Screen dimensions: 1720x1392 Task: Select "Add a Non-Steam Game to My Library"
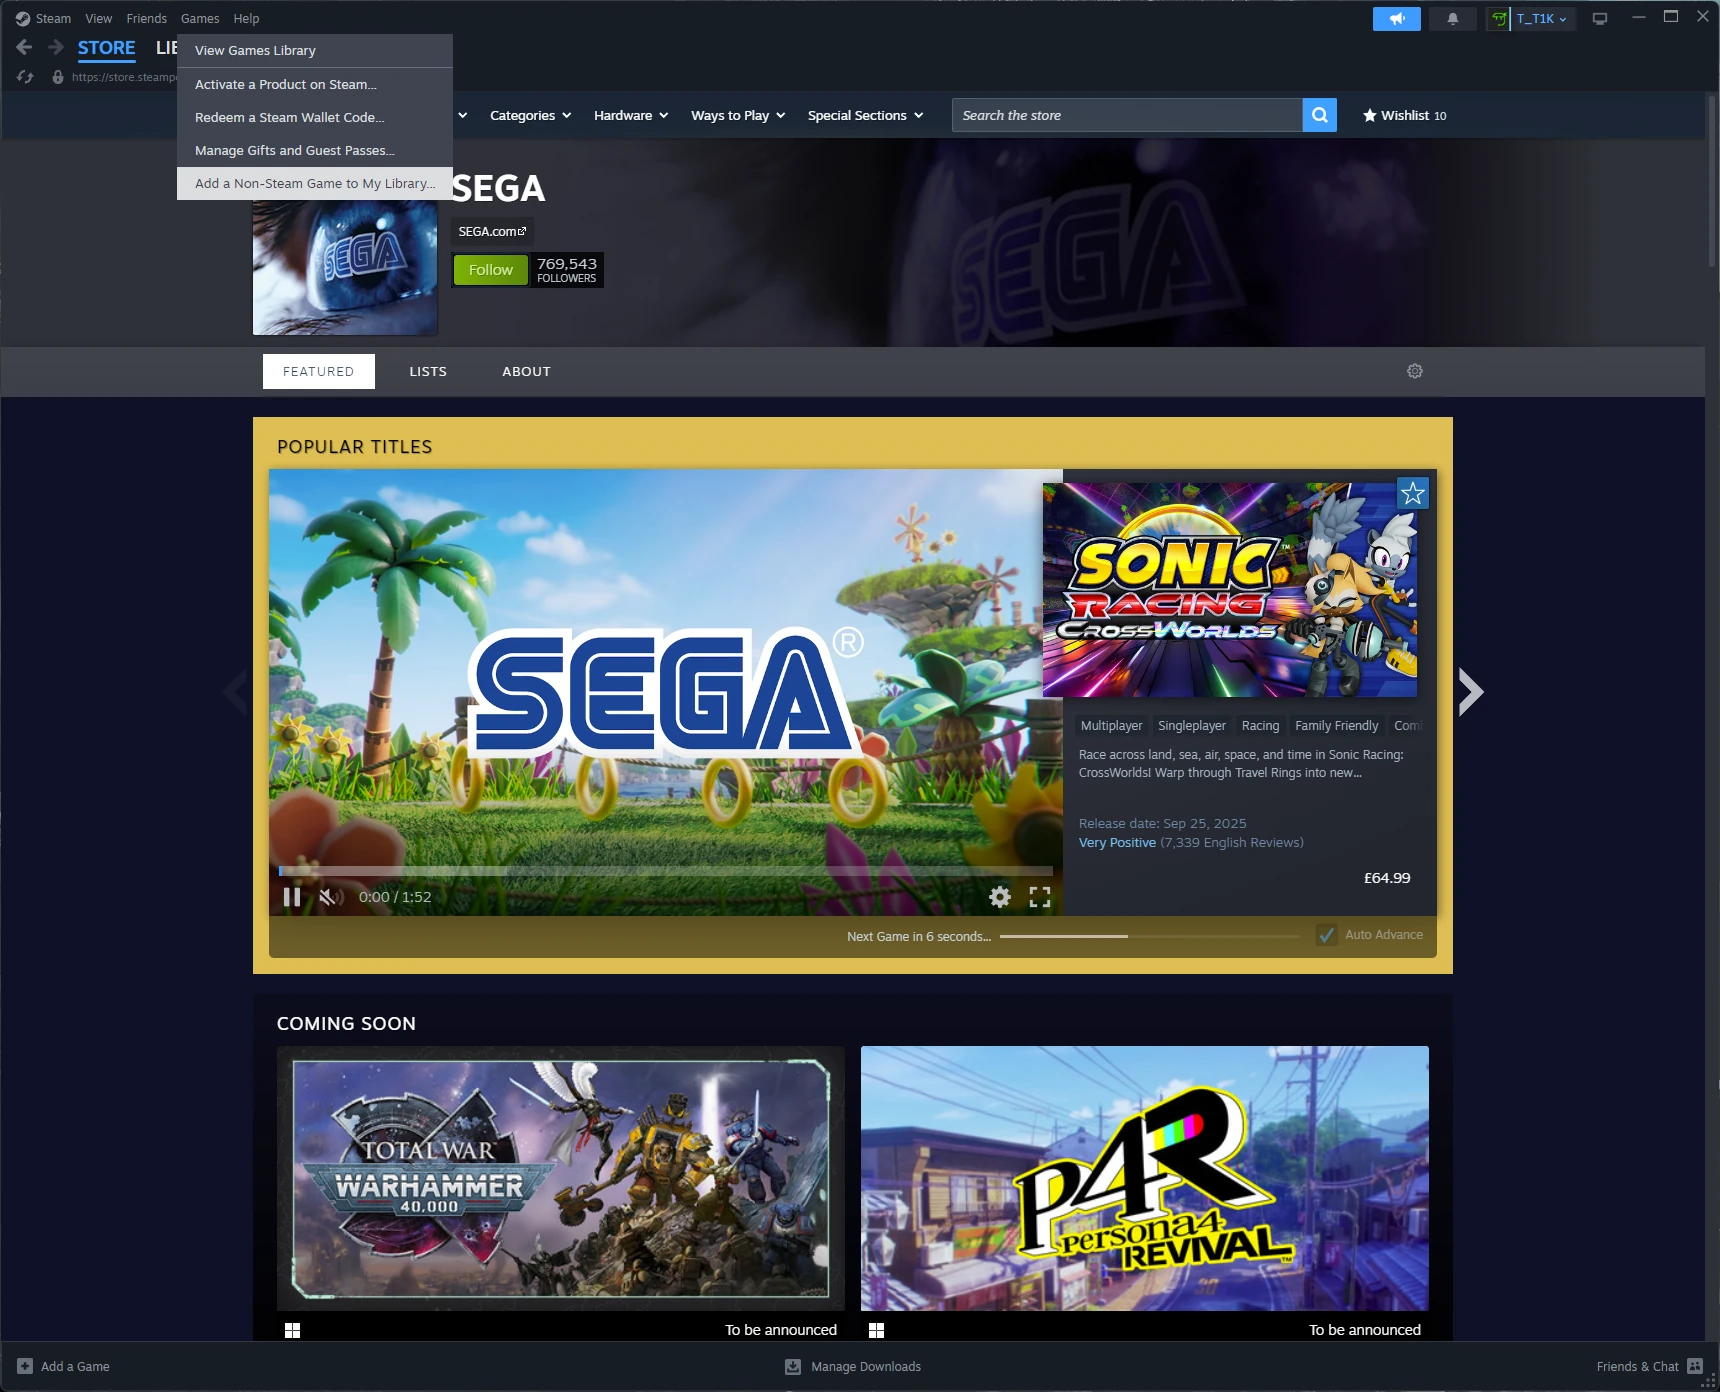tap(314, 183)
